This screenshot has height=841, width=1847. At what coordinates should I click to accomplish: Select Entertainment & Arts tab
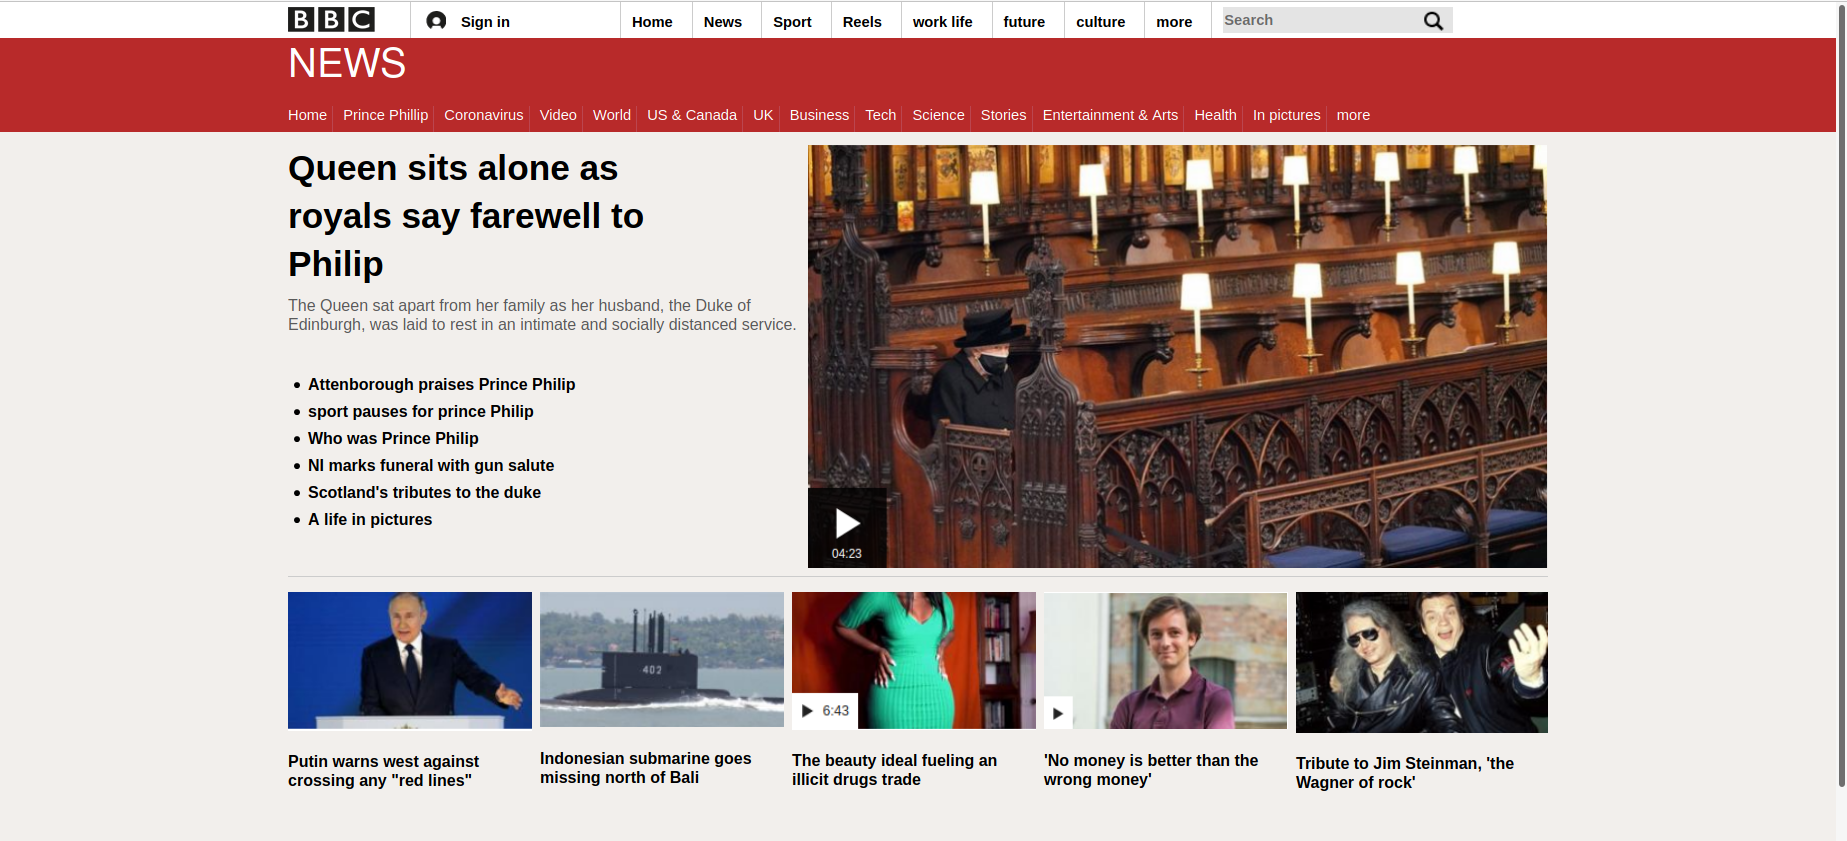coord(1110,115)
